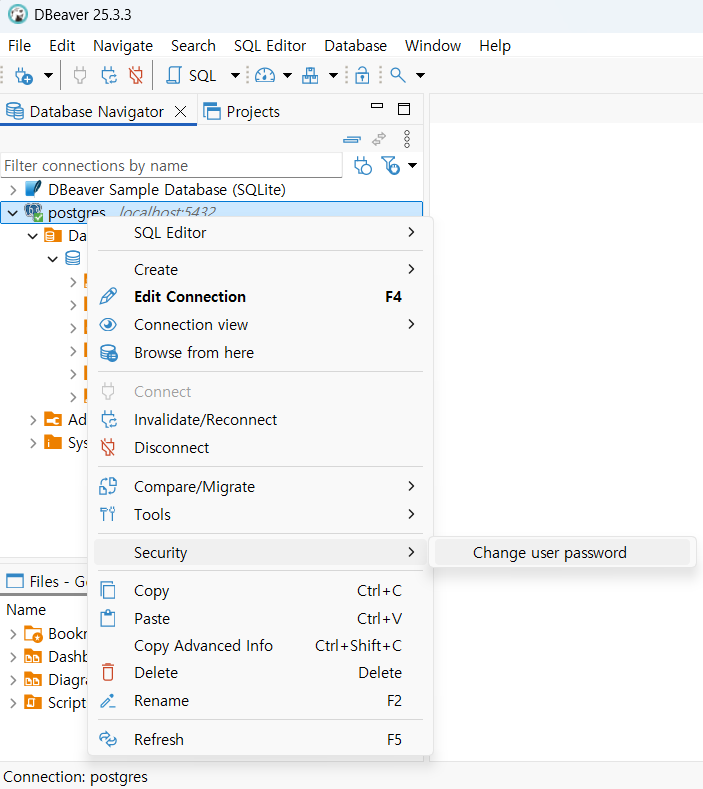Open the navigator View Menu dots
Image resolution: width=703 pixels, height=789 pixels.
407,139
